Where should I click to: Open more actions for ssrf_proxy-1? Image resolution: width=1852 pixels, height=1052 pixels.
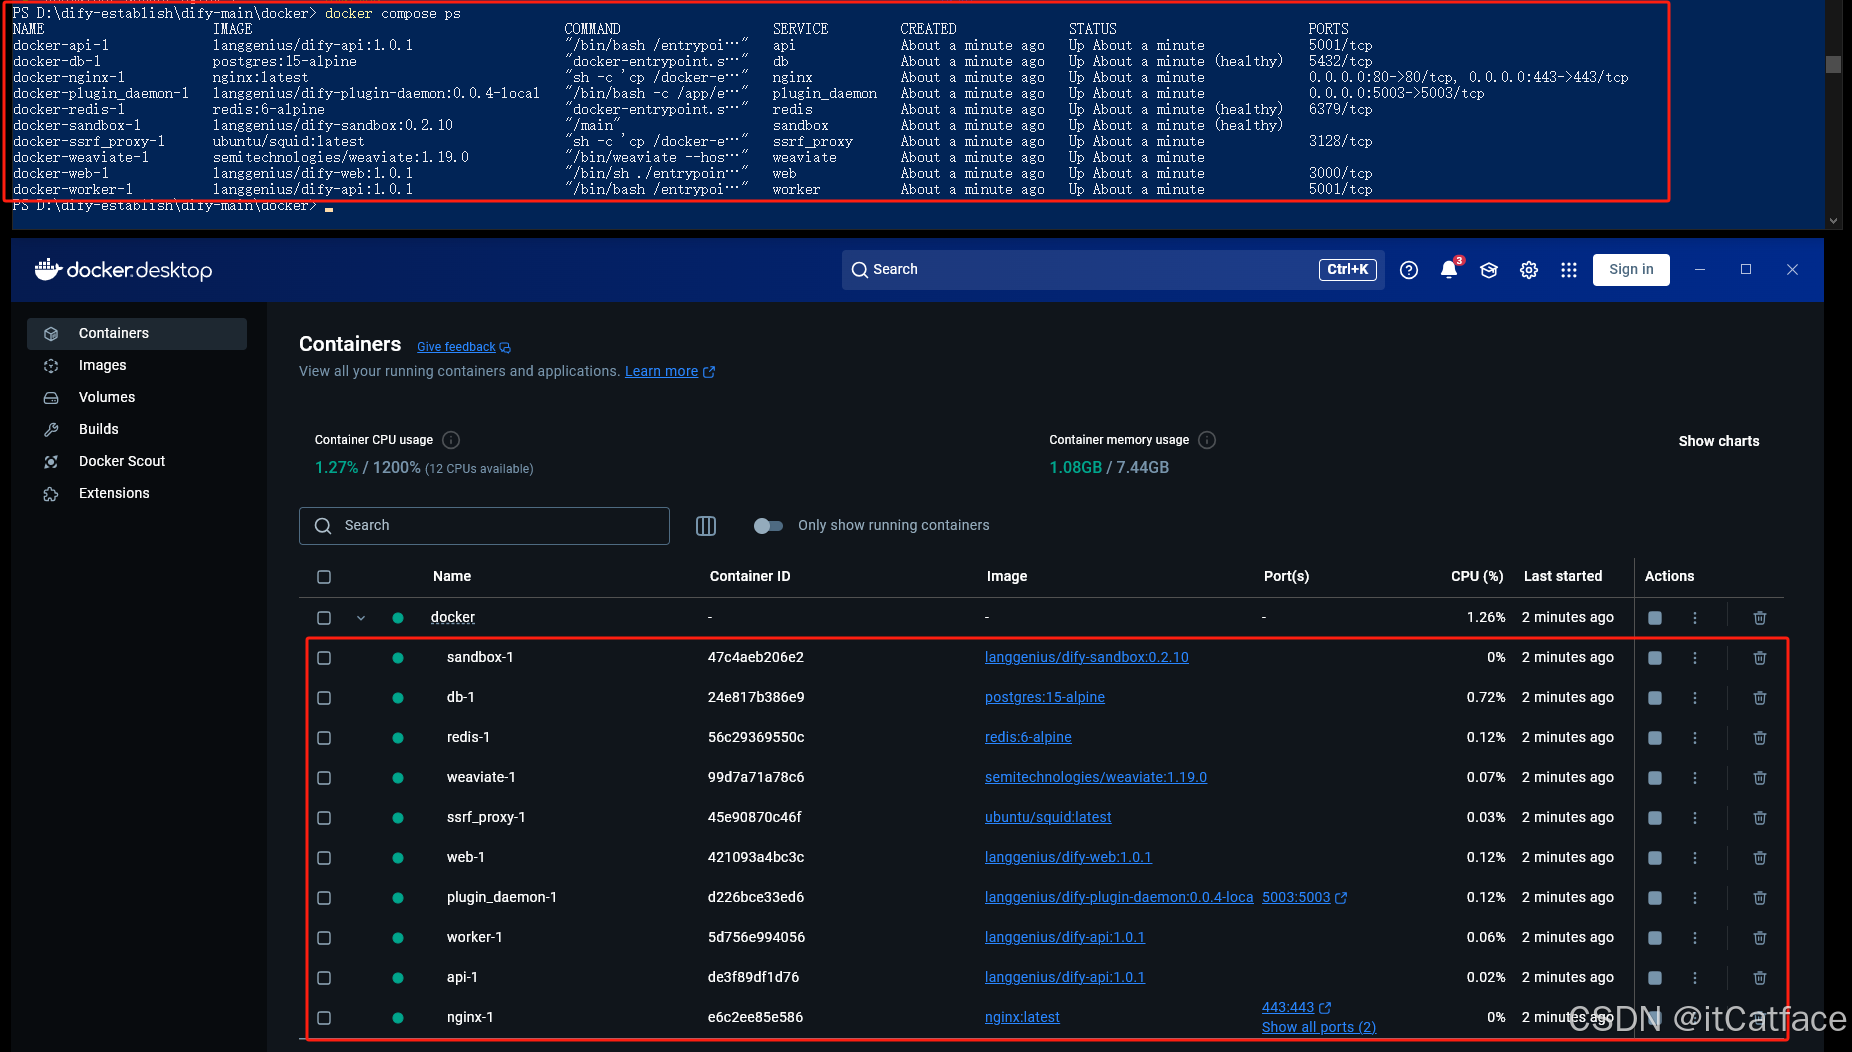[x=1695, y=818]
